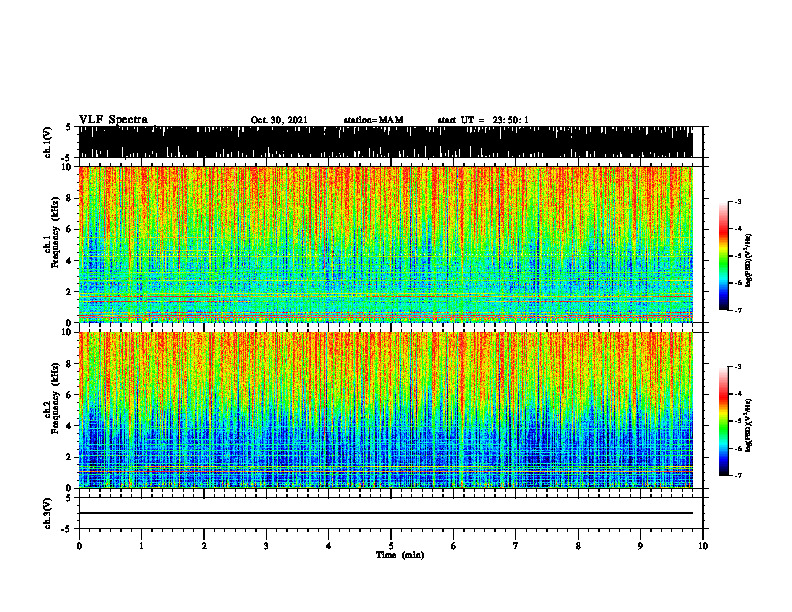Click the "8" kHz tick on ch.1 axis
792x612 pixels.
71,198
